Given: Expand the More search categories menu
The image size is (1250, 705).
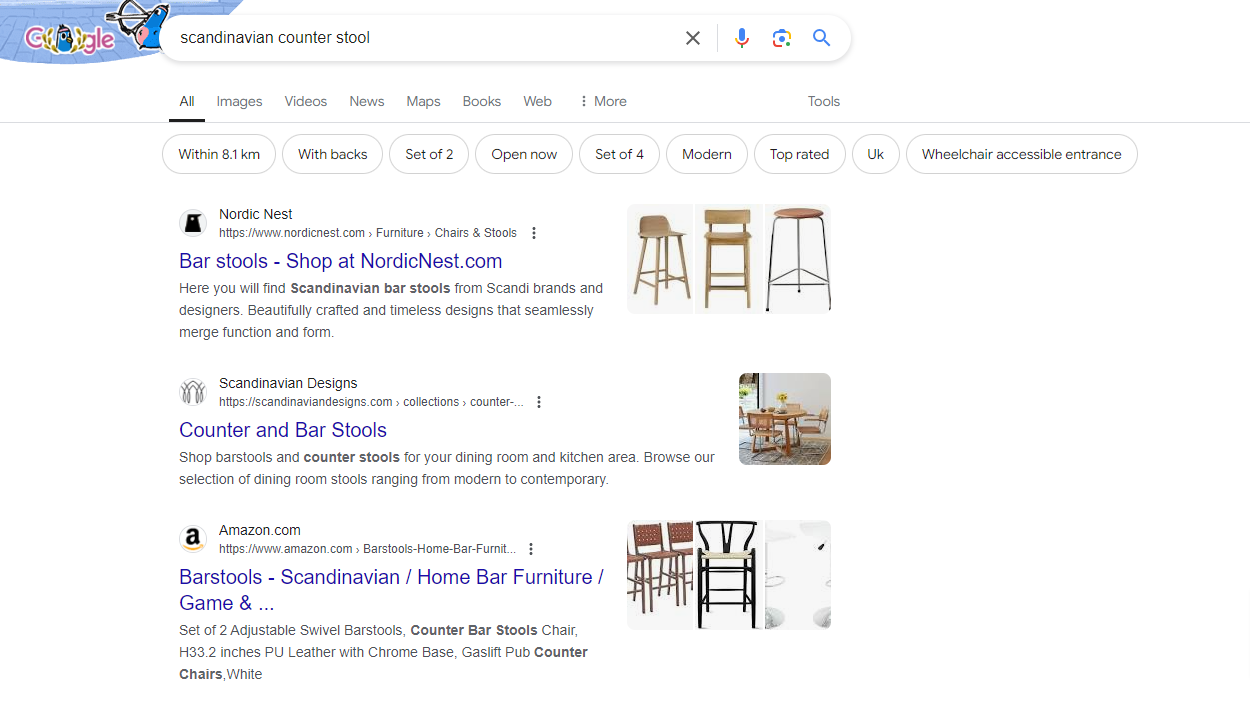Looking at the screenshot, I should pos(603,101).
